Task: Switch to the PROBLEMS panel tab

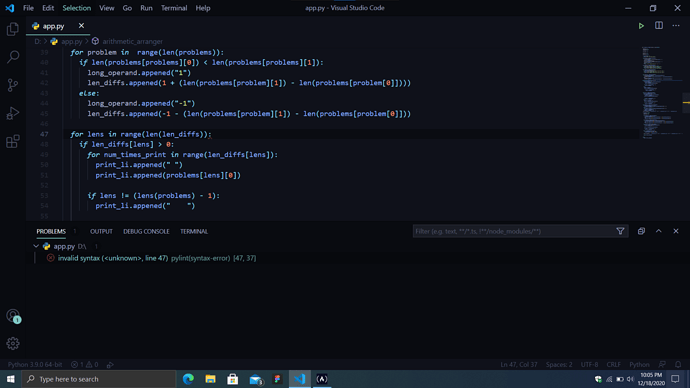Action: coord(51,231)
